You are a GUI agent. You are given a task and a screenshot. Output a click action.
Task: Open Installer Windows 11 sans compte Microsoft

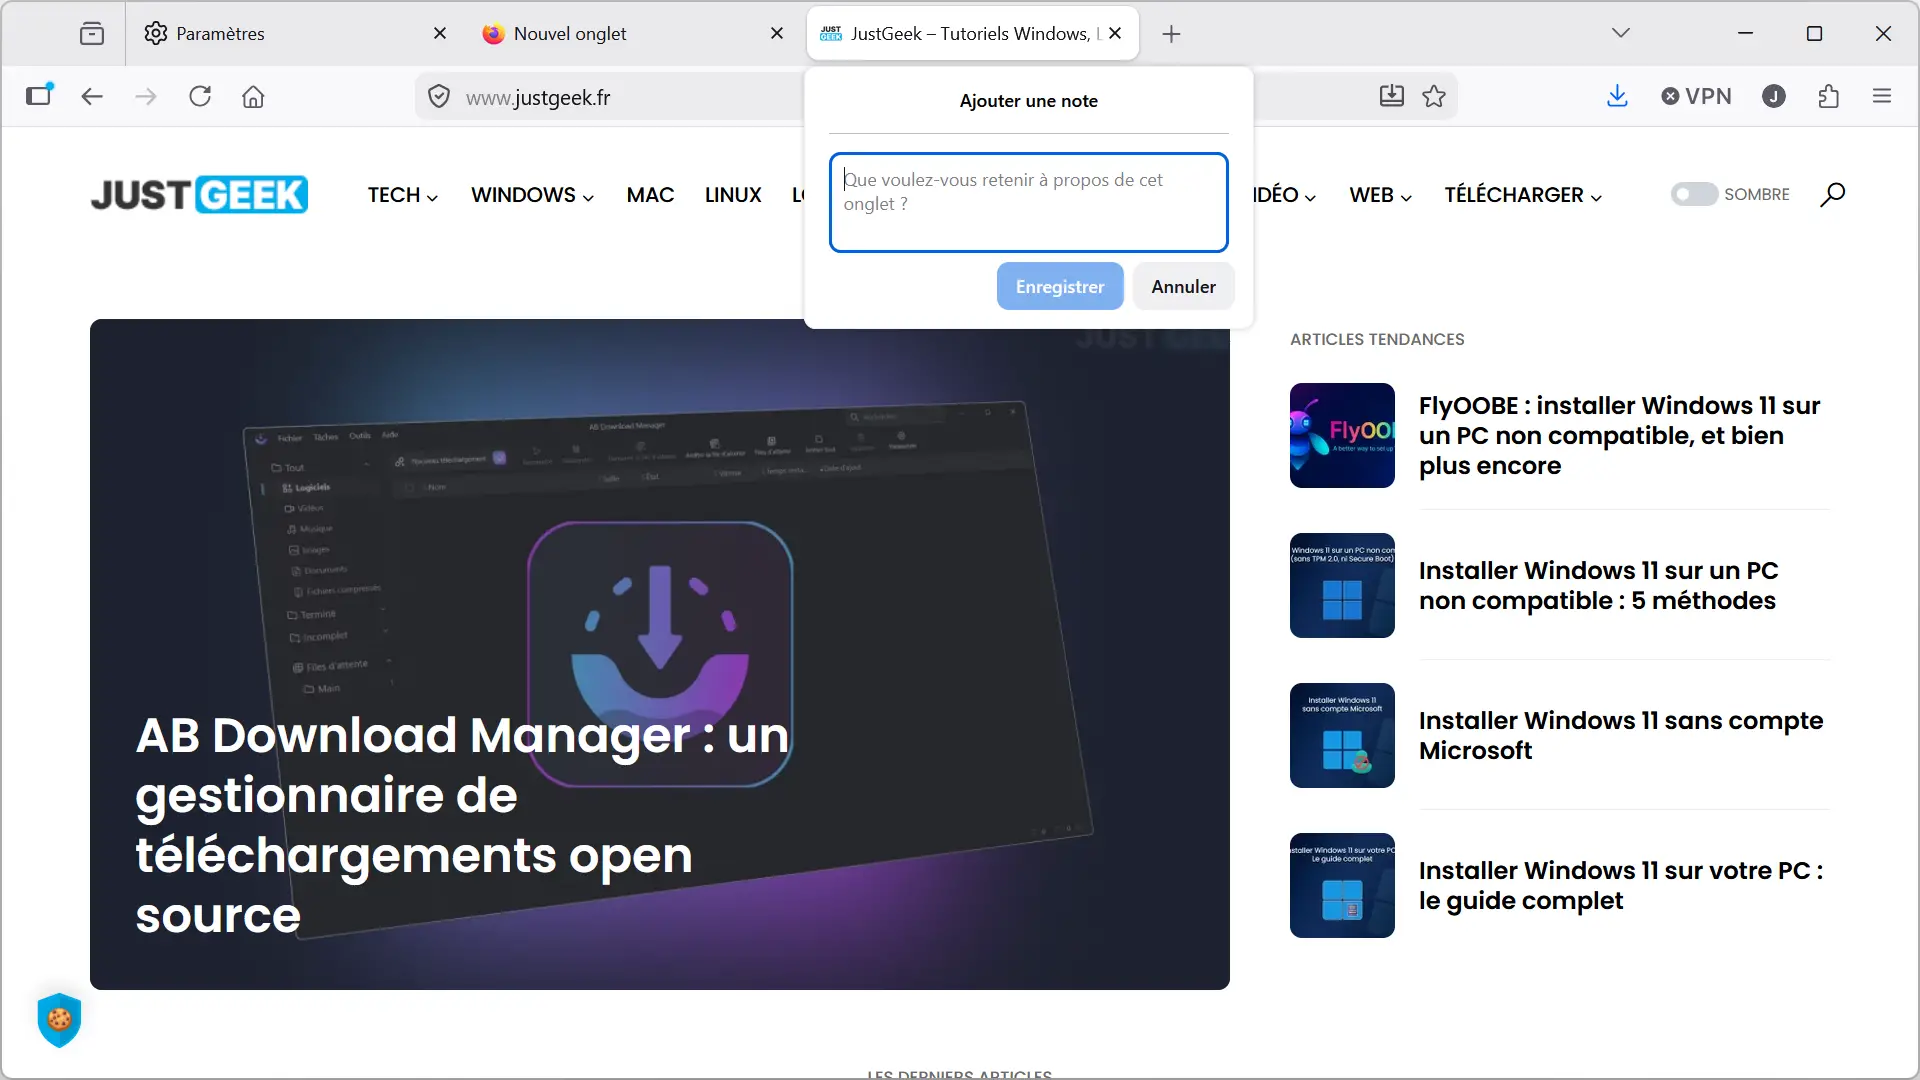1621,736
